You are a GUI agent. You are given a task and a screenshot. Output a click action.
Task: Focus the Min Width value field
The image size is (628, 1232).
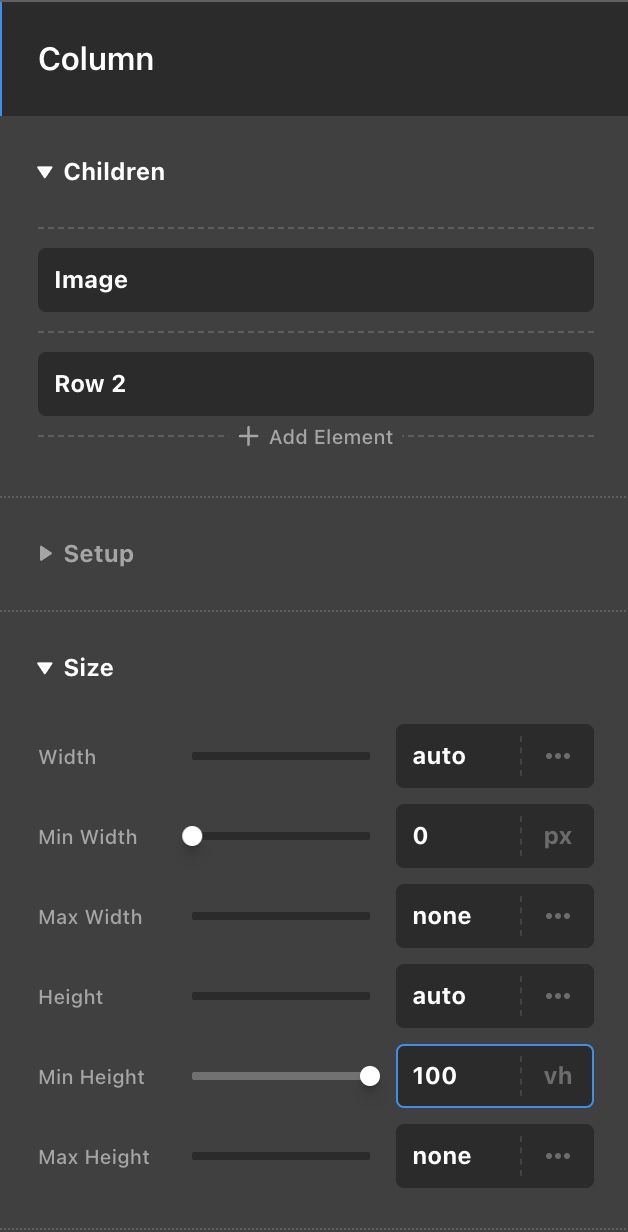pyautogui.click(x=458, y=836)
